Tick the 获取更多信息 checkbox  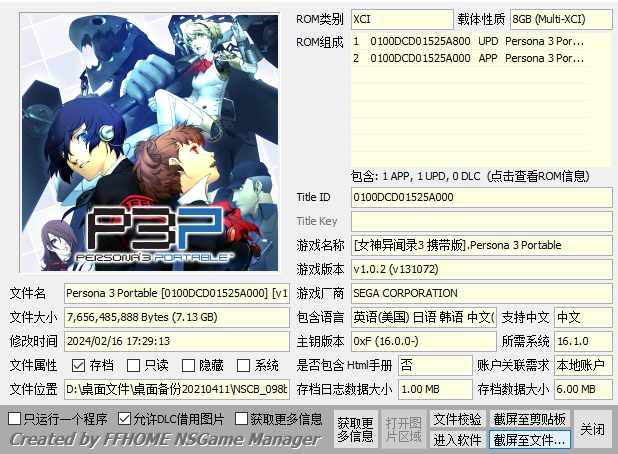click(x=241, y=419)
